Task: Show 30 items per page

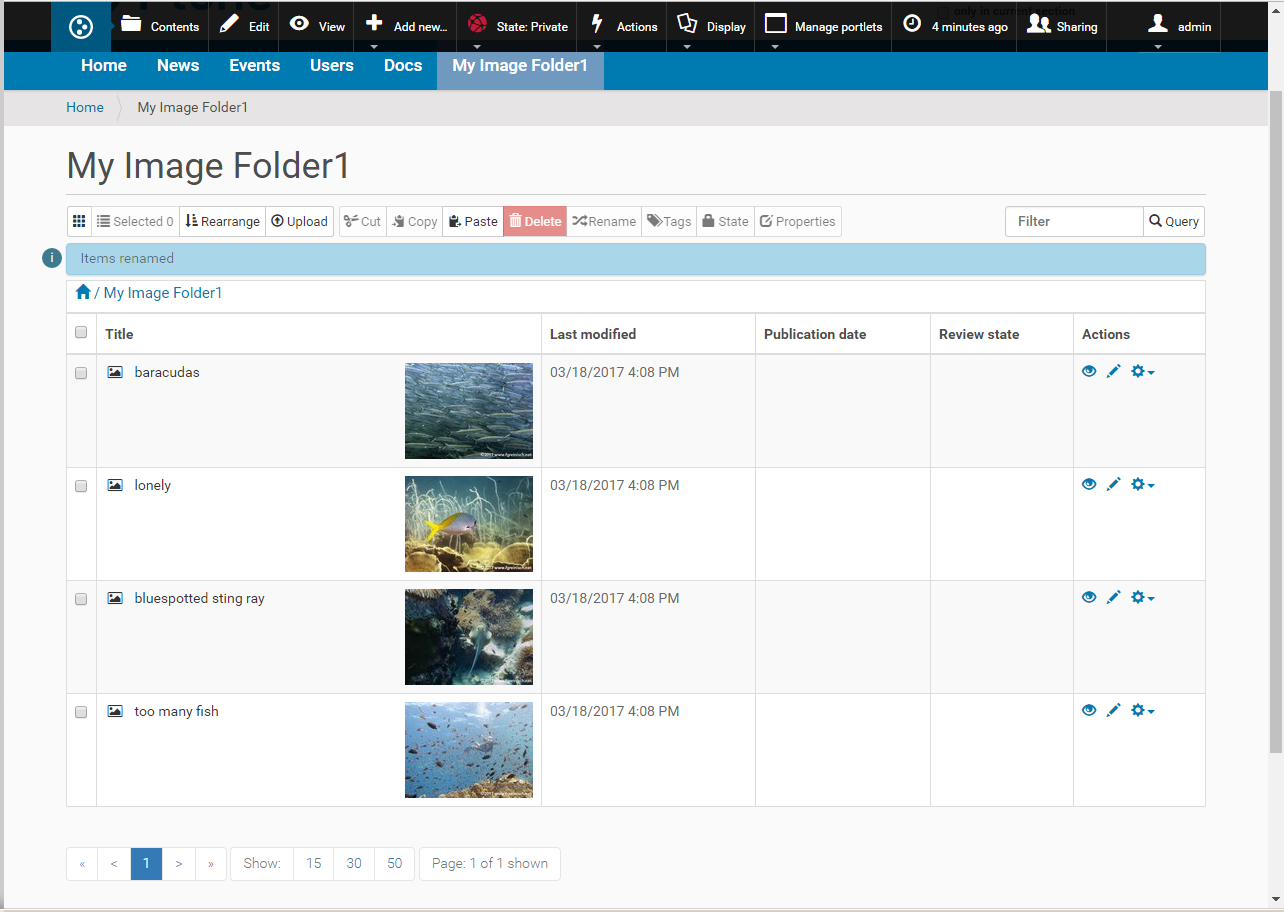Action: 354,864
